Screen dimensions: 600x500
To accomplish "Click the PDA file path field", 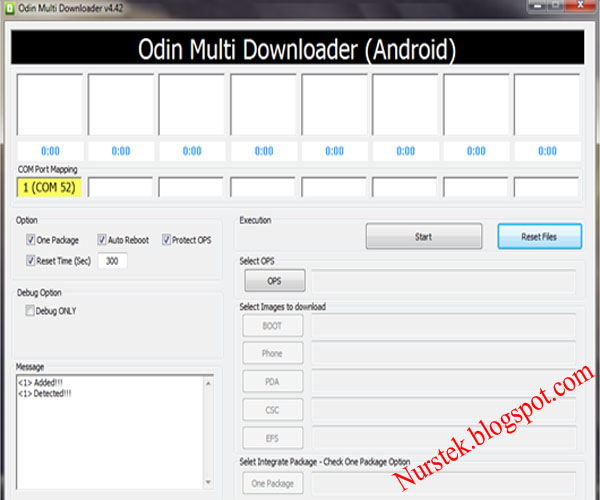I will point(443,381).
